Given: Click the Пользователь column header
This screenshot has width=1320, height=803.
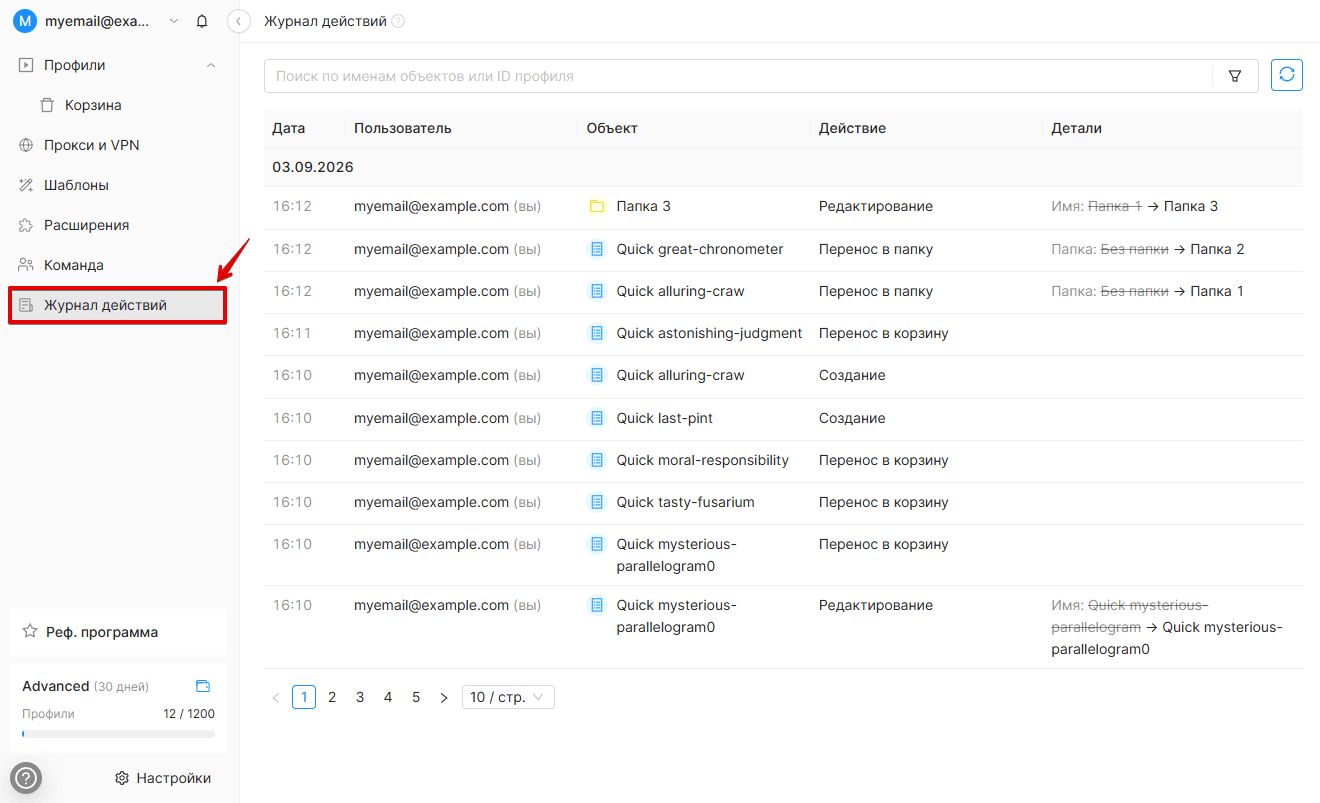Looking at the screenshot, I should point(403,128).
